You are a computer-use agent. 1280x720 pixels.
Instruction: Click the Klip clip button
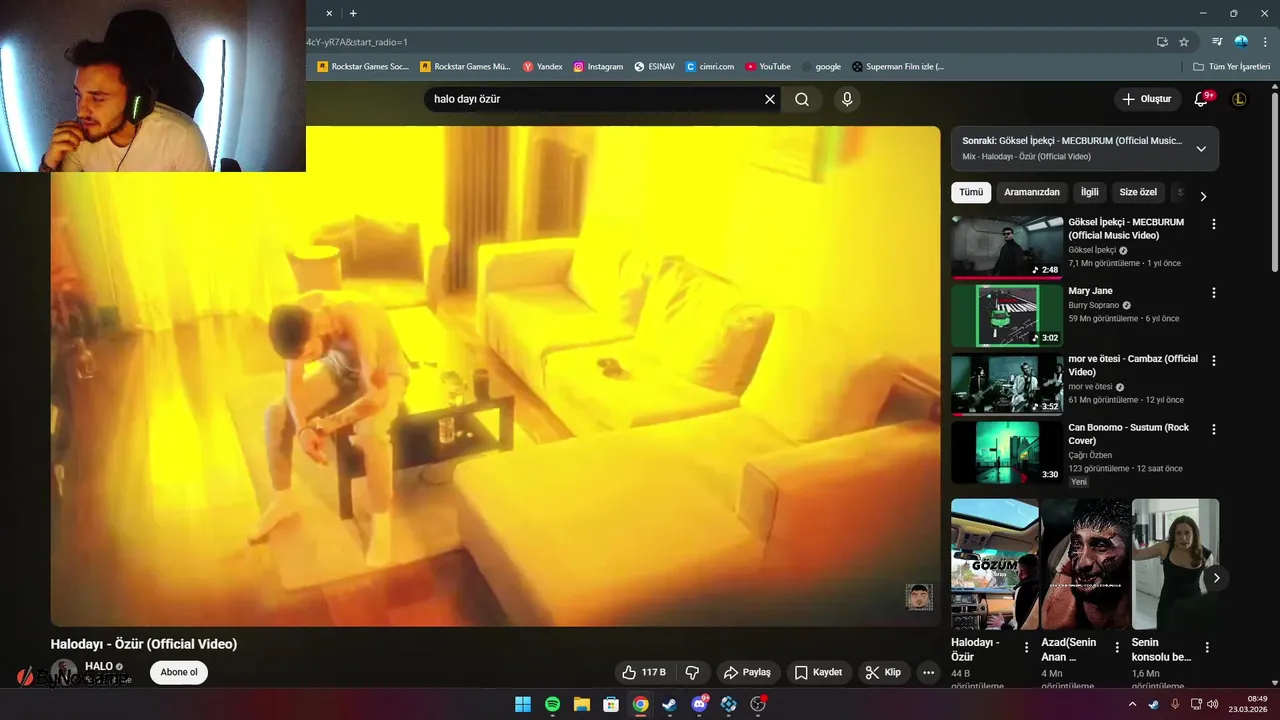click(883, 672)
